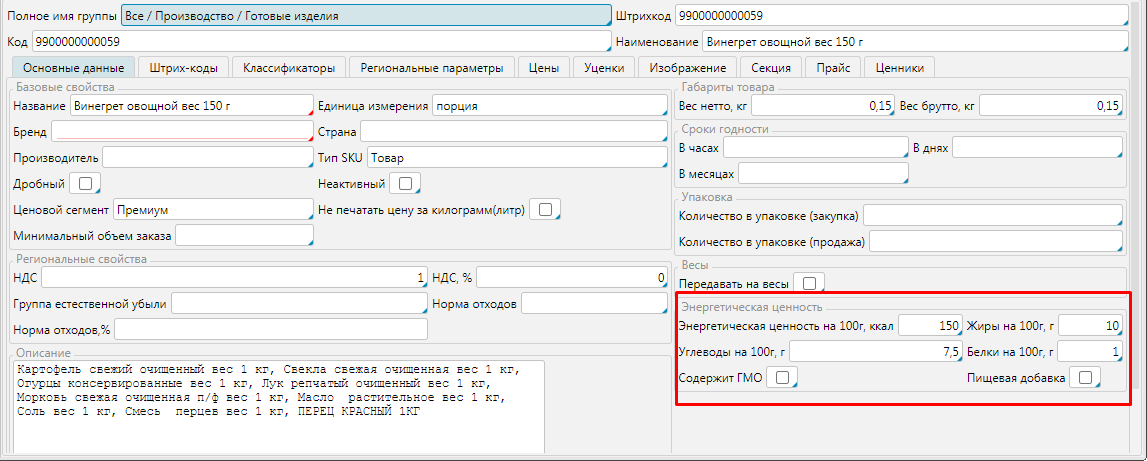
Task: Select the Цены tab
Action: click(543, 67)
